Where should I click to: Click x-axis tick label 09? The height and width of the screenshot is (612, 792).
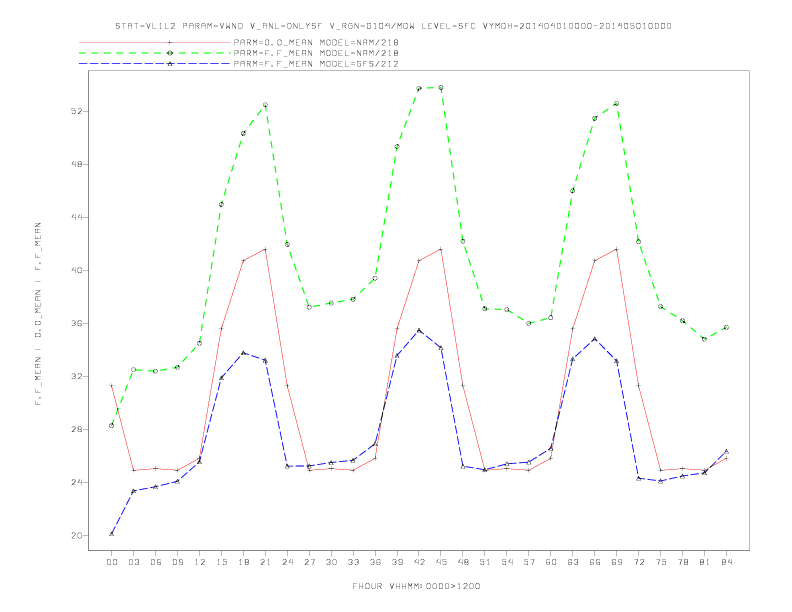tap(177, 562)
